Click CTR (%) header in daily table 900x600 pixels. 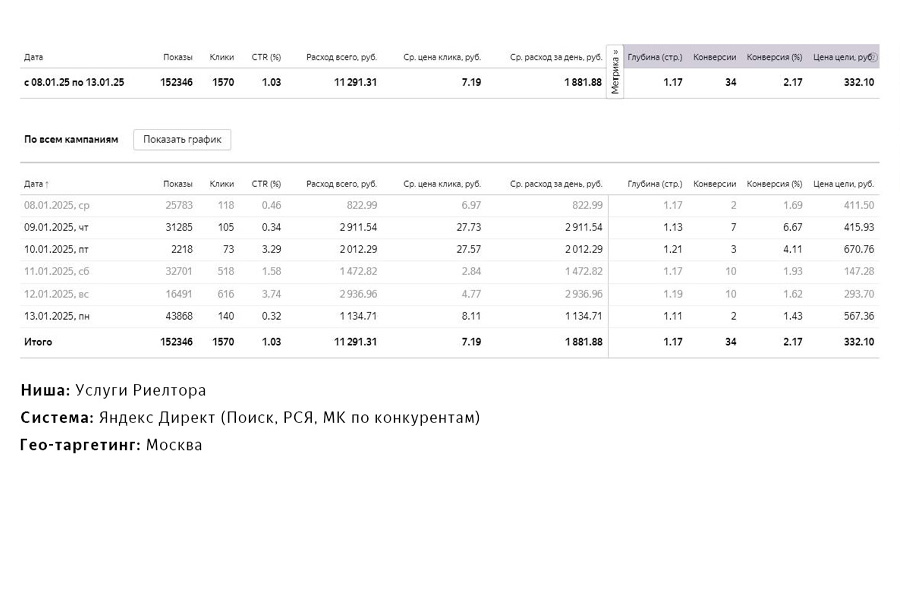(266, 184)
